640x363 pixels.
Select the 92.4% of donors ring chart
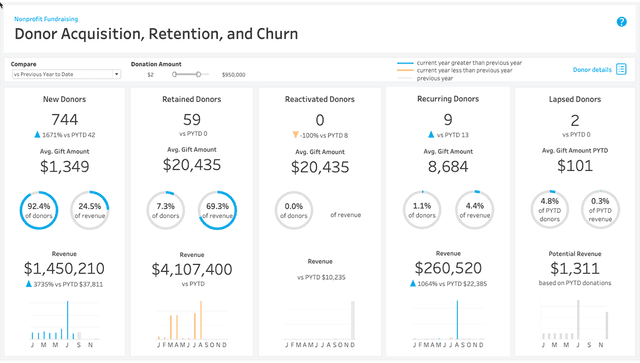(x=39, y=210)
